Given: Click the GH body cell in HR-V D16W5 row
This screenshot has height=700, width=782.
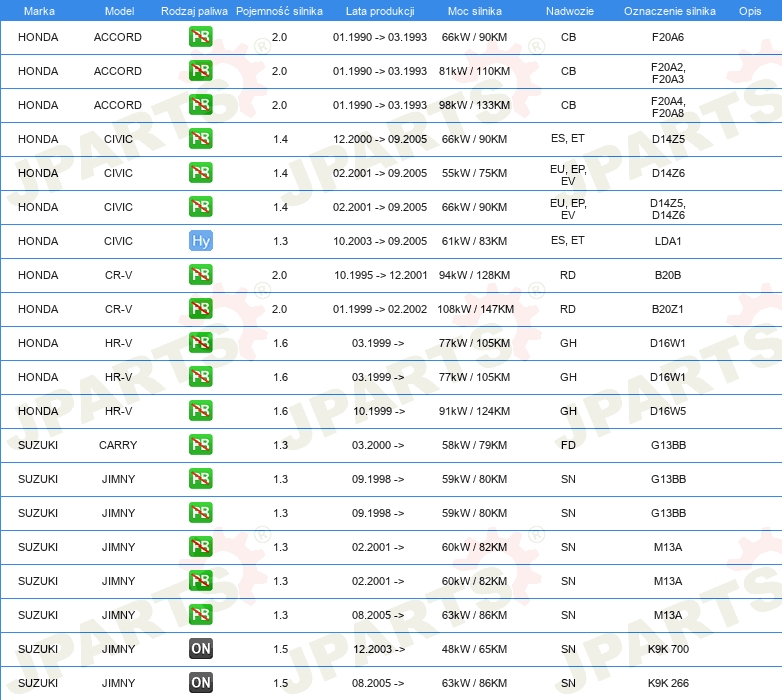Looking at the screenshot, I should [x=568, y=411].
